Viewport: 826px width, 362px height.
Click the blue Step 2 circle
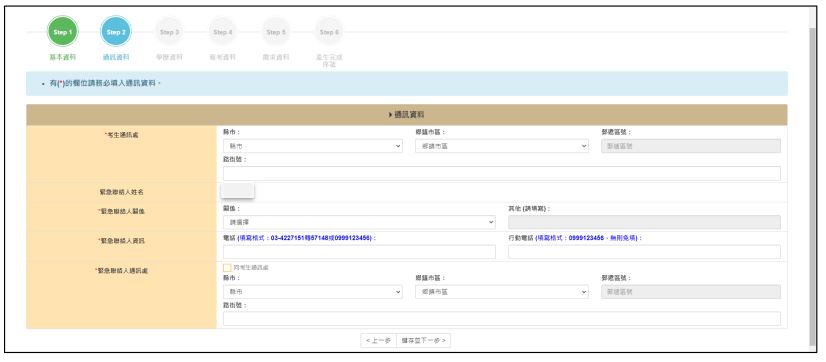point(116,32)
